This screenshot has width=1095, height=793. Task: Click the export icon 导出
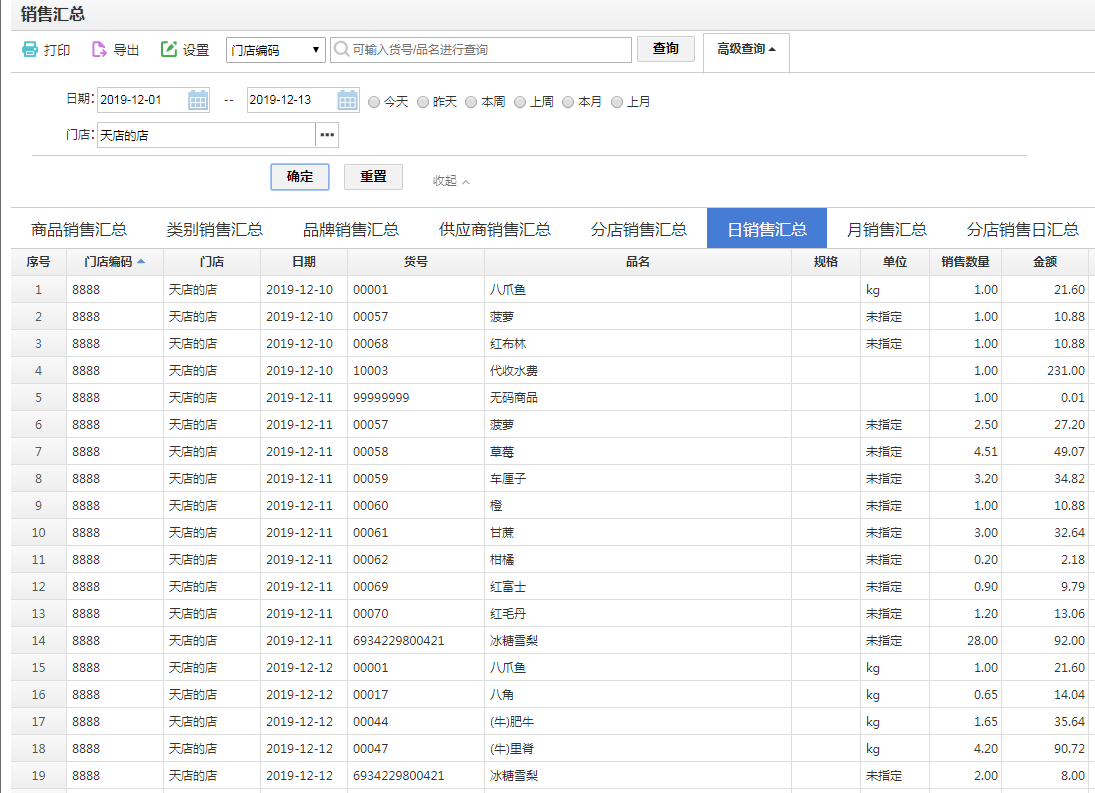click(x=99, y=49)
